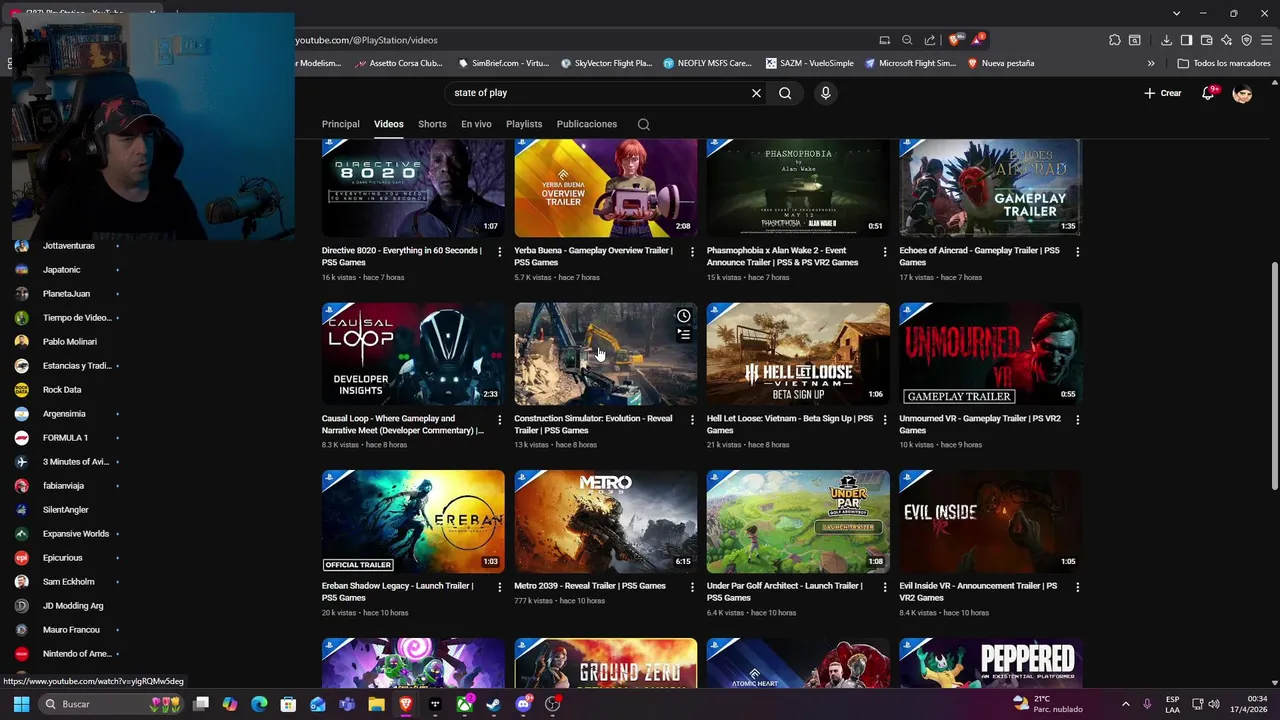Open options for Evil Inside VR video
This screenshot has height=720, width=1280.
point(1077,587)
